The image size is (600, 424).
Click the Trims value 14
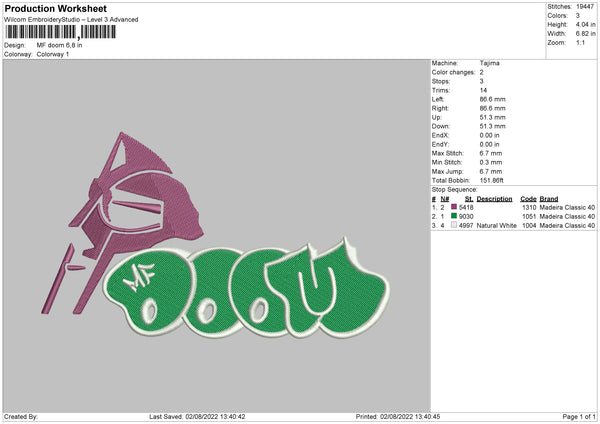click(483, 90)
